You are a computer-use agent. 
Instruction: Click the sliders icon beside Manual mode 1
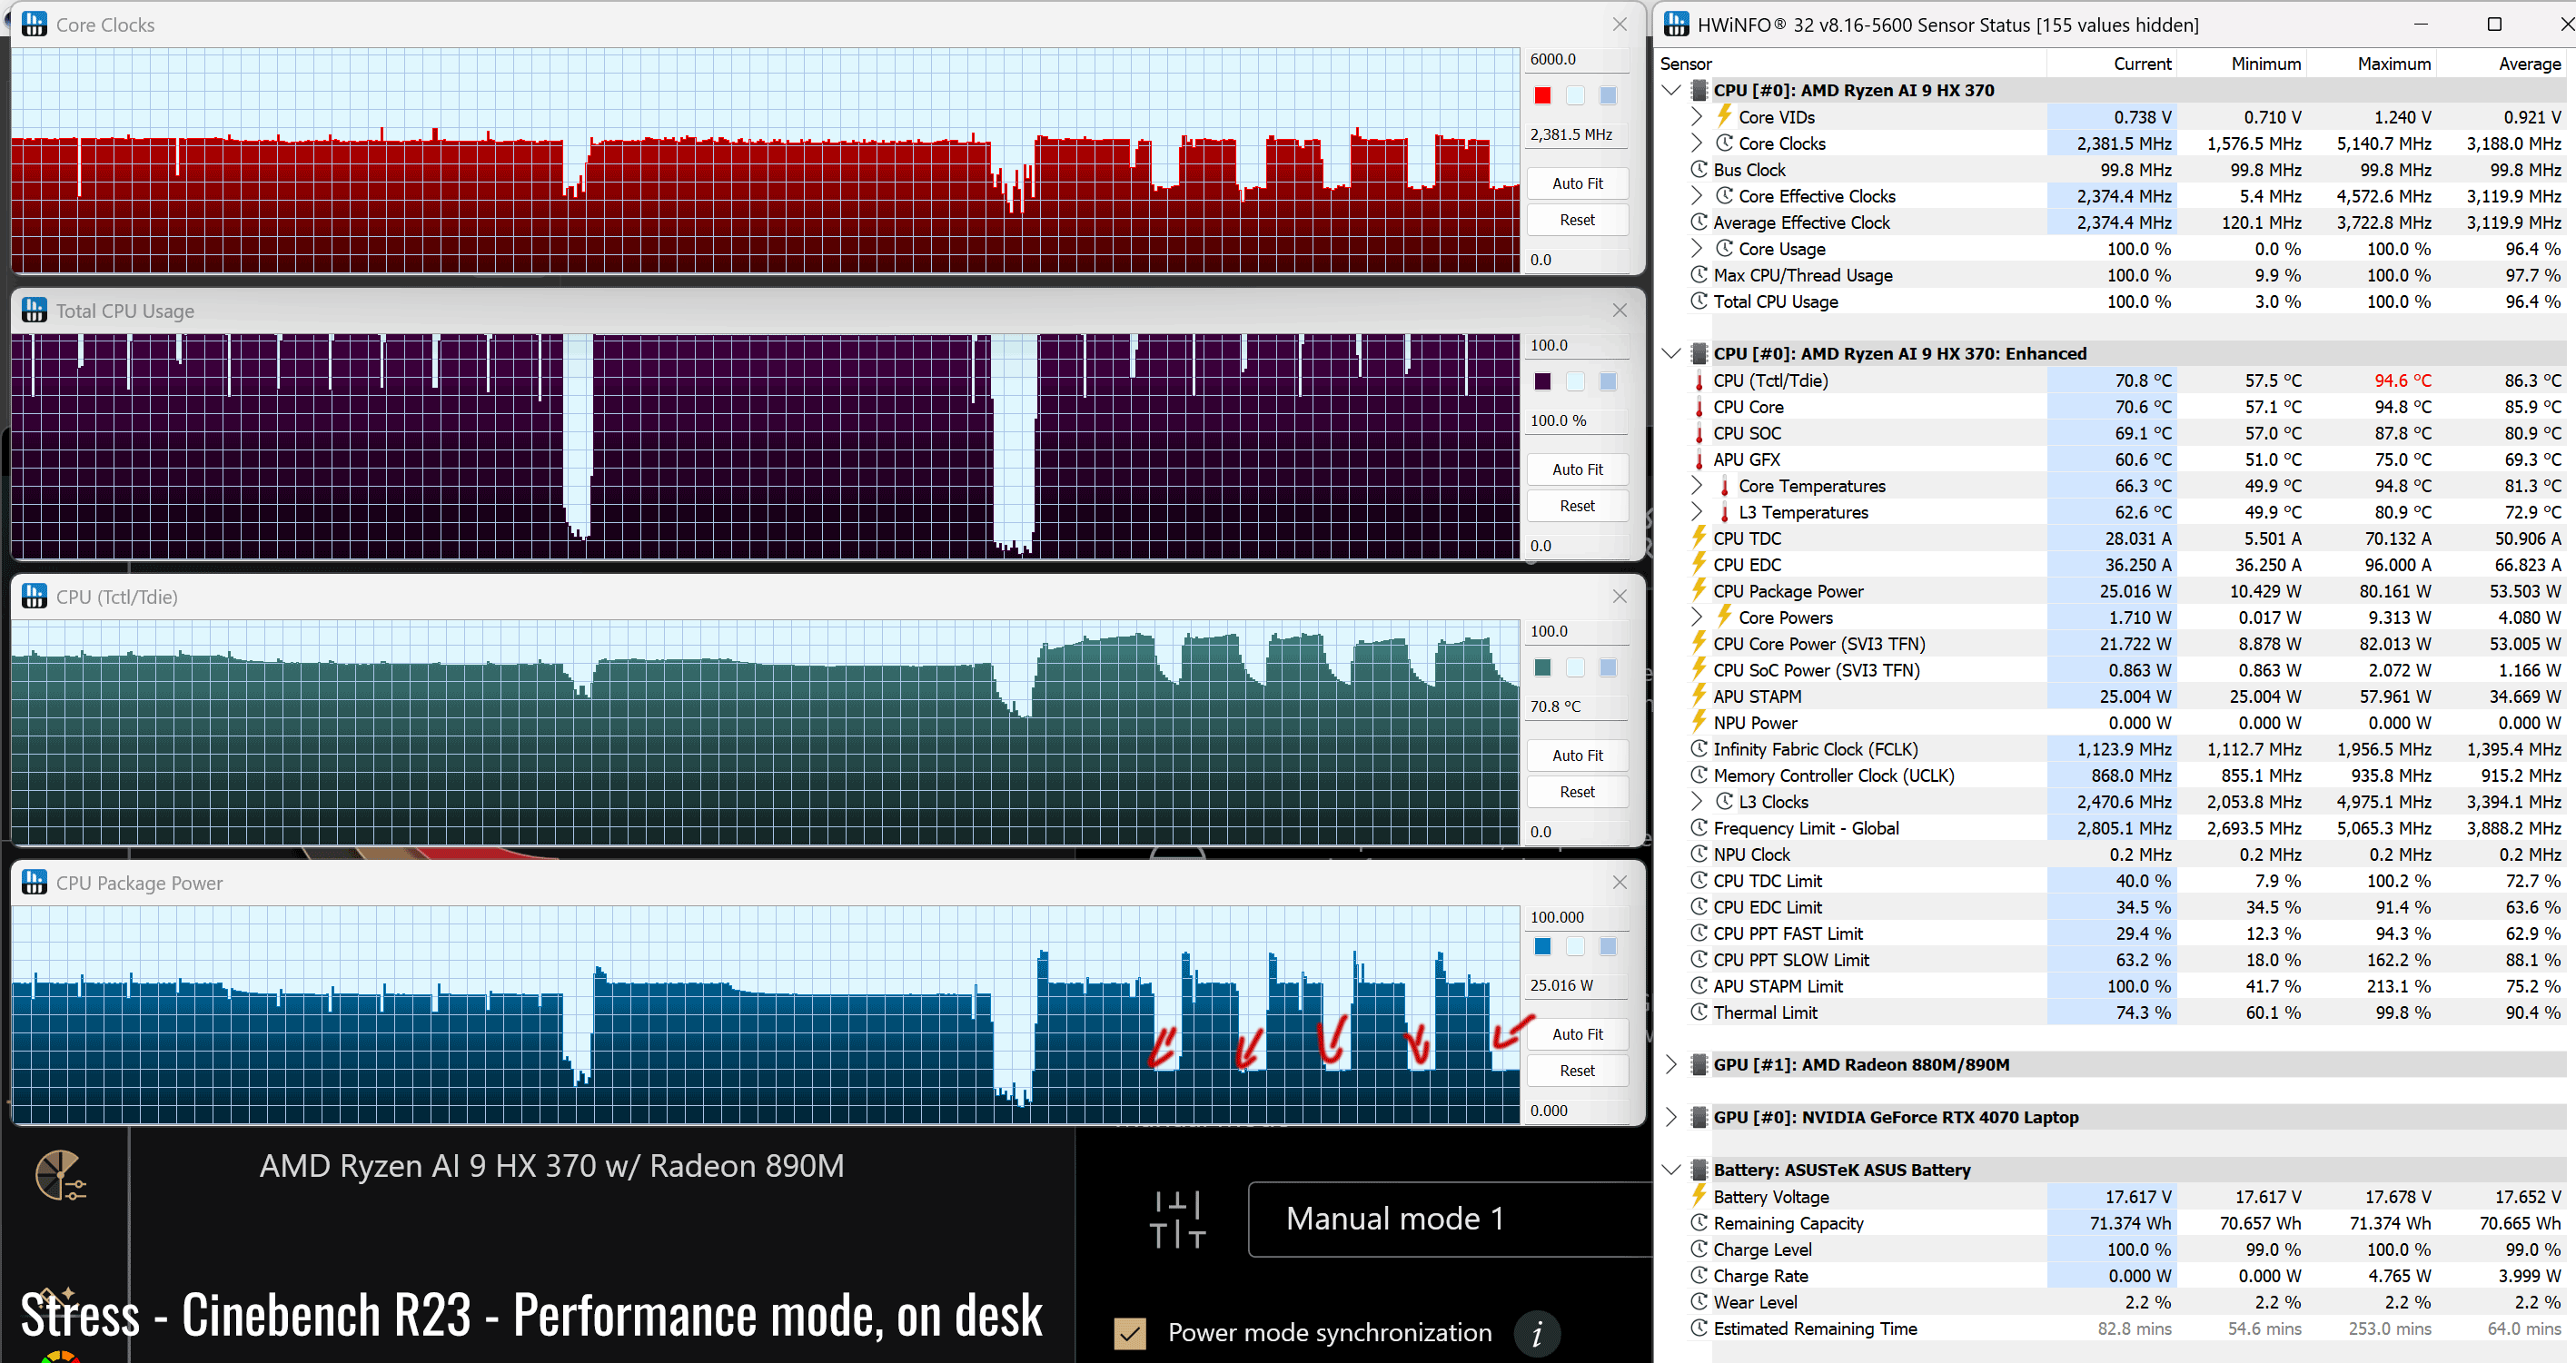tap(1177, 1219)
